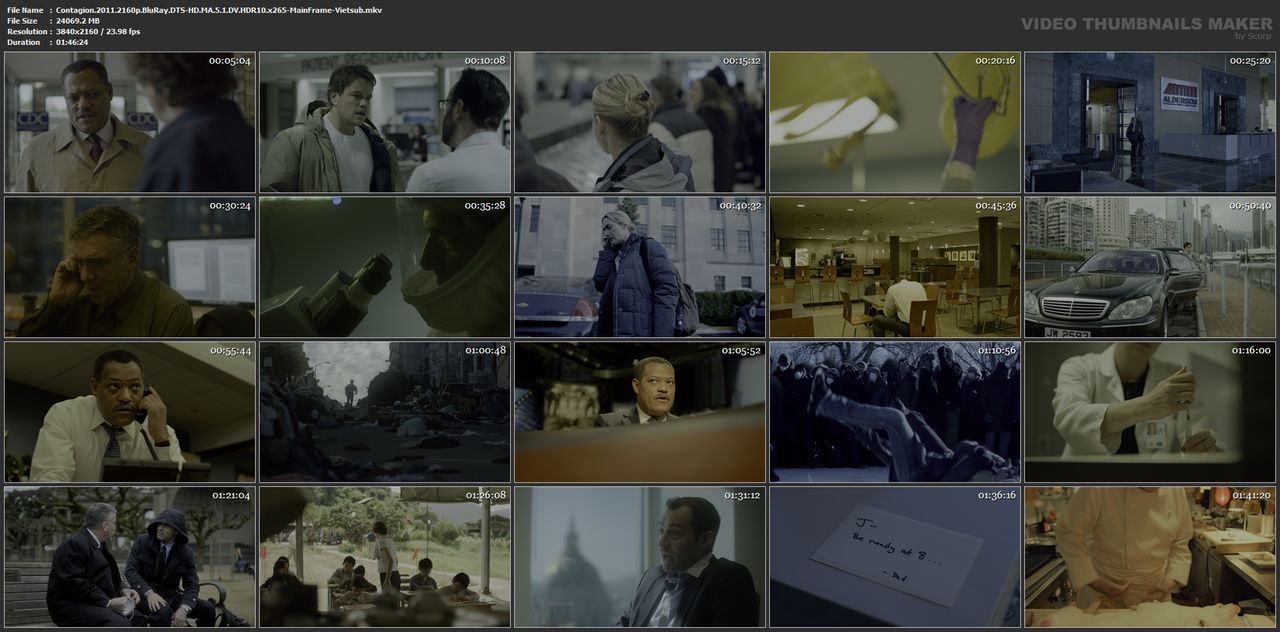1280x632 pixels.
Task: Select the thumbnail stamped 00:20:16
Action: (x=895, y=122)
